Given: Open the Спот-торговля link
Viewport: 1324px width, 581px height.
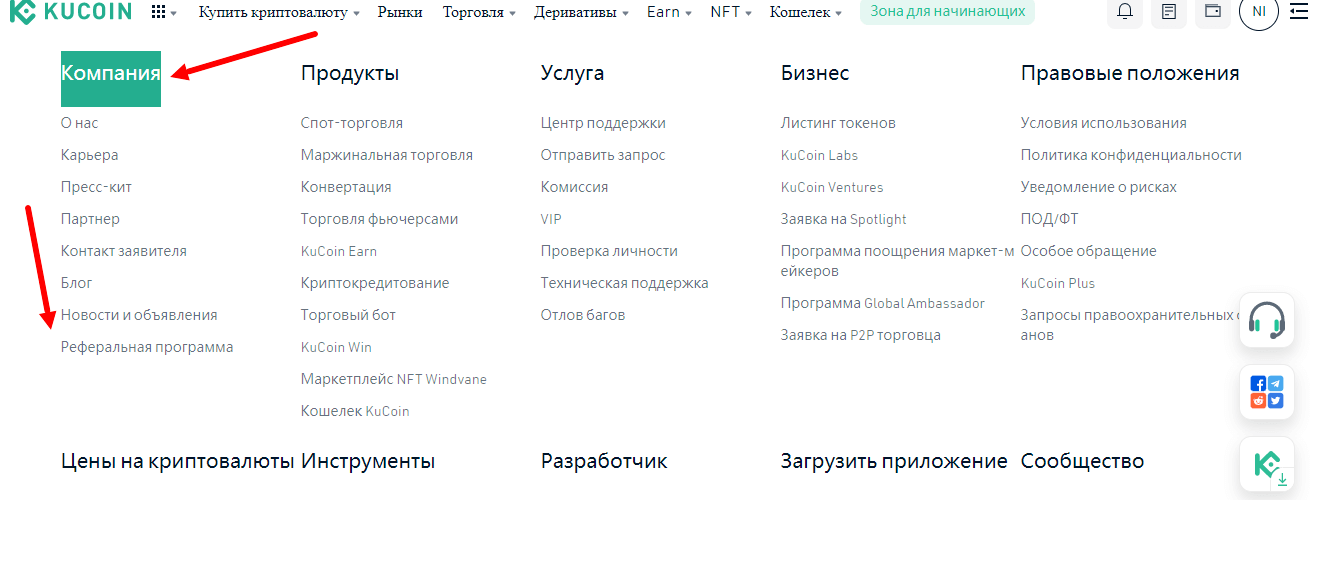Looking at the screenshot, I should tap(352, 123).
